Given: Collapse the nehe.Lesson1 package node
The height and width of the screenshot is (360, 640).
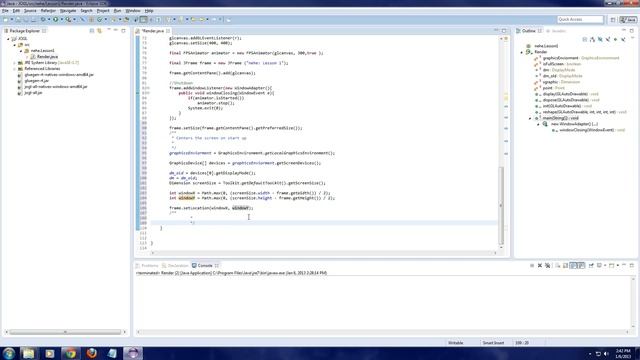Looking at the screenshot, I should [x=21, y=51].
